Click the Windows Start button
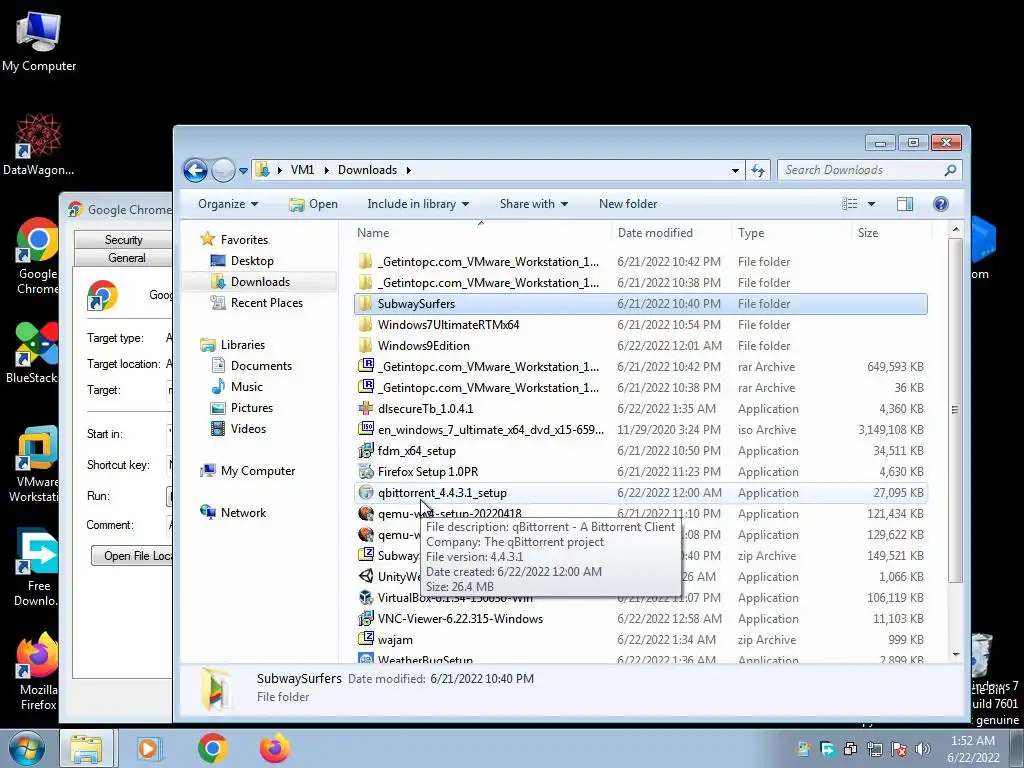The height and width of the screenshot is (768, 1024). (26, 748)
